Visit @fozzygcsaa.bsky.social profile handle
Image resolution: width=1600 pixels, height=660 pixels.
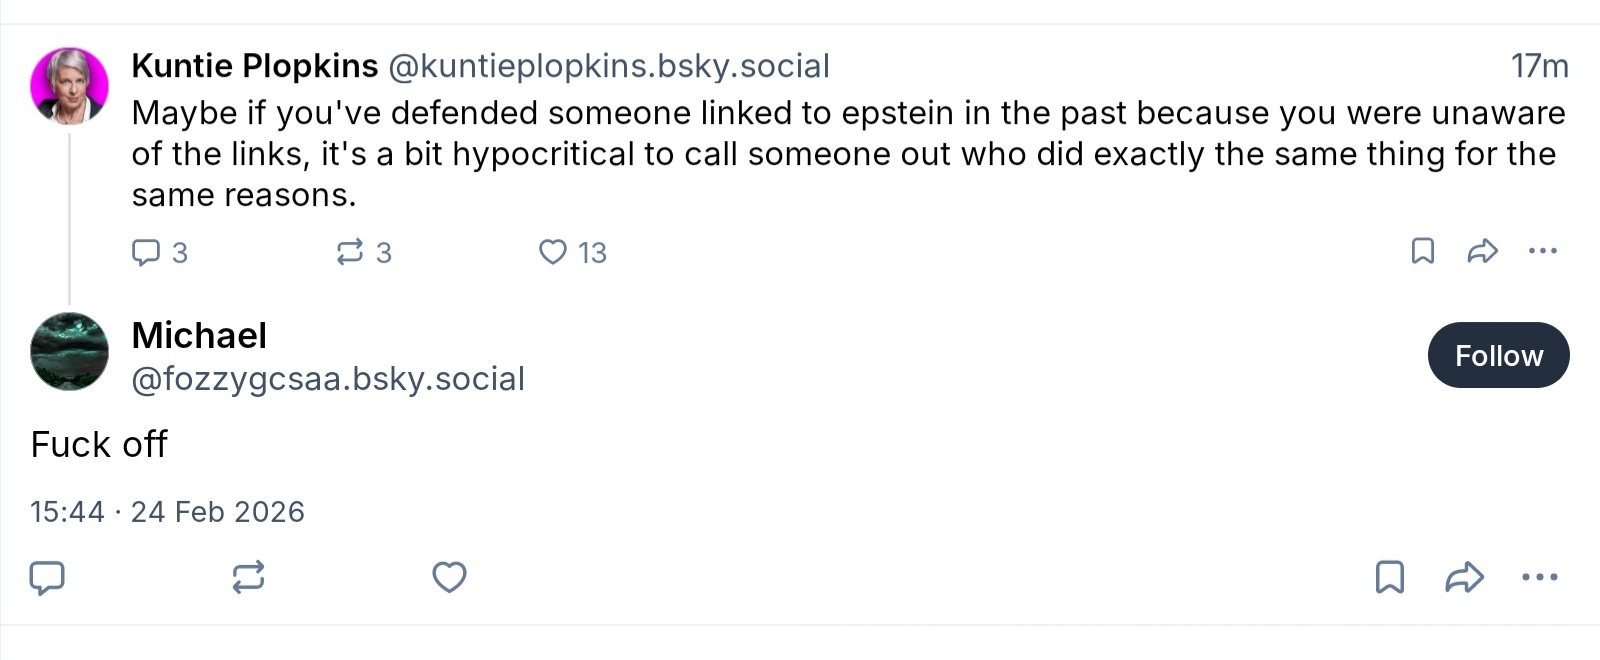(328, 379)
